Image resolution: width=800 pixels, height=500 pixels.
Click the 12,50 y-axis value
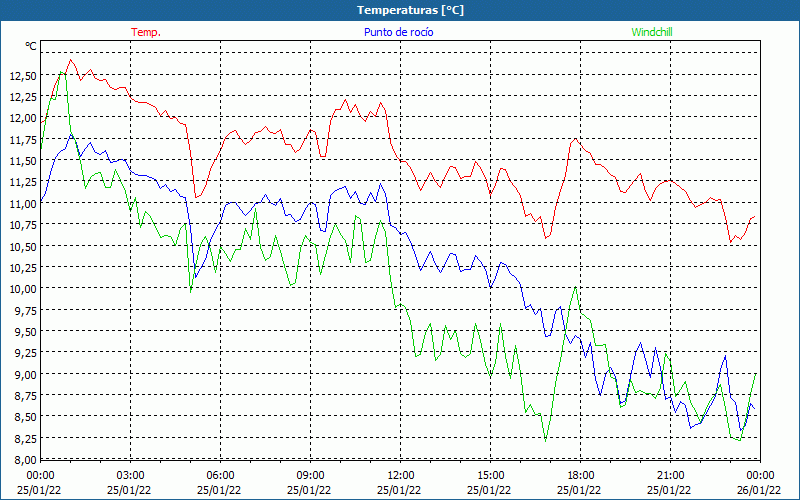23,76
